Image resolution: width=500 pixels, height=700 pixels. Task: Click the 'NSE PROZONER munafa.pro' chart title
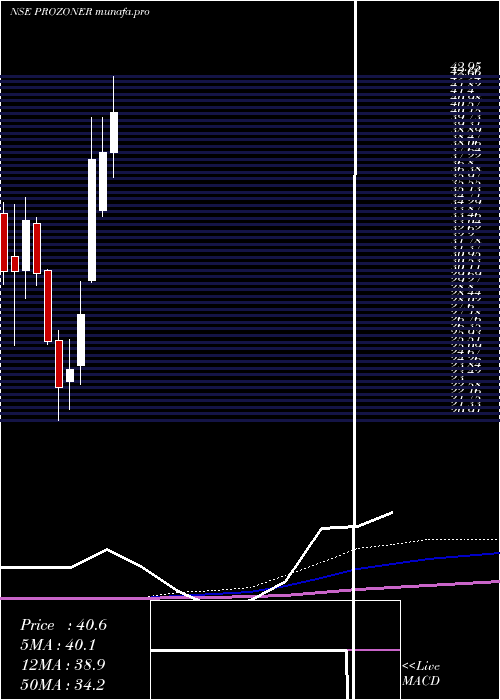80,12
